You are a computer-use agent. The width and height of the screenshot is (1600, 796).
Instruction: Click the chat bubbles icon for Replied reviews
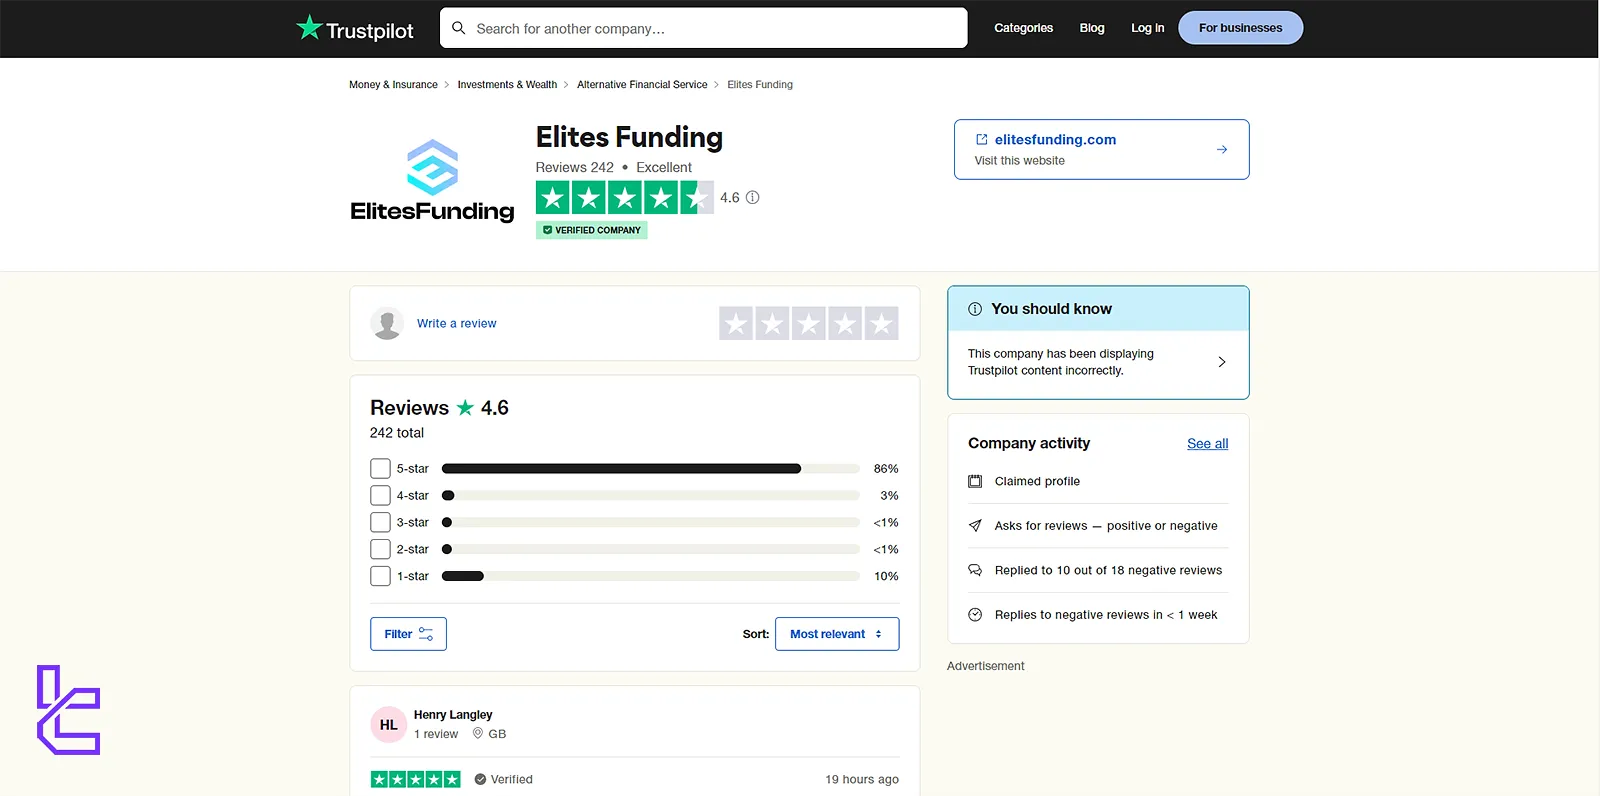975,570
